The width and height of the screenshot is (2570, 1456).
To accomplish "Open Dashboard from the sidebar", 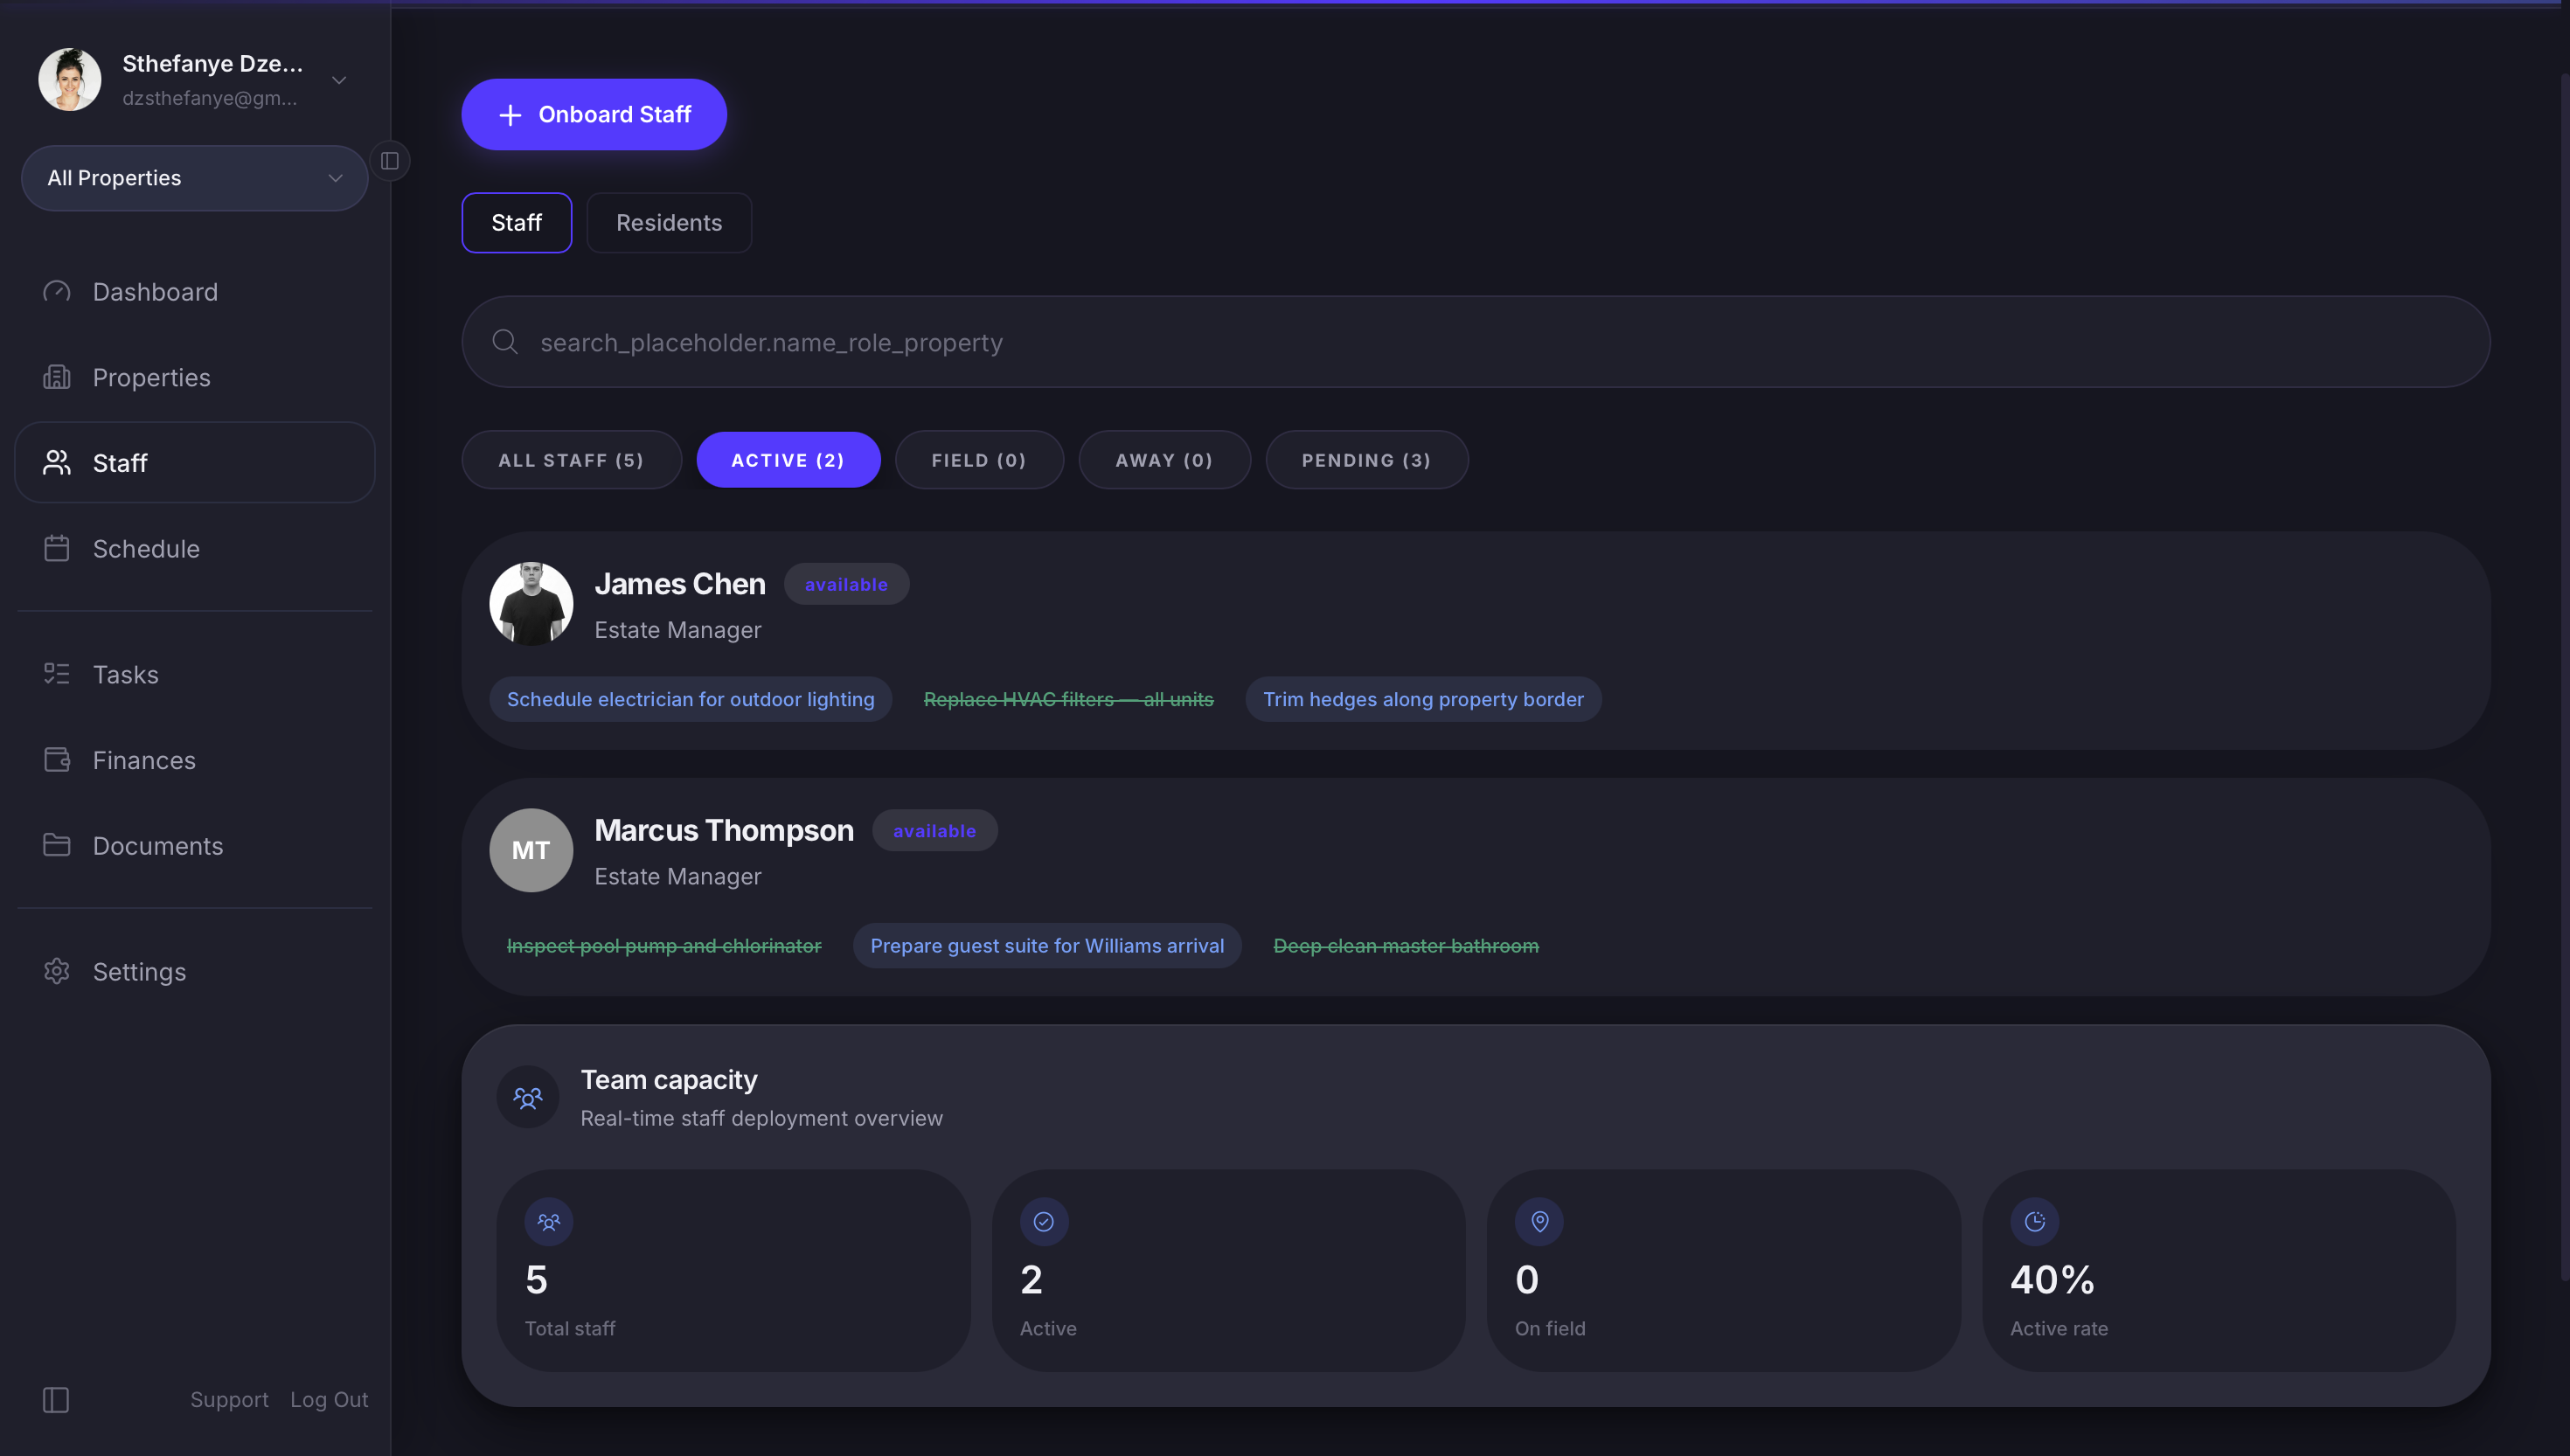I will pos(195,292).
